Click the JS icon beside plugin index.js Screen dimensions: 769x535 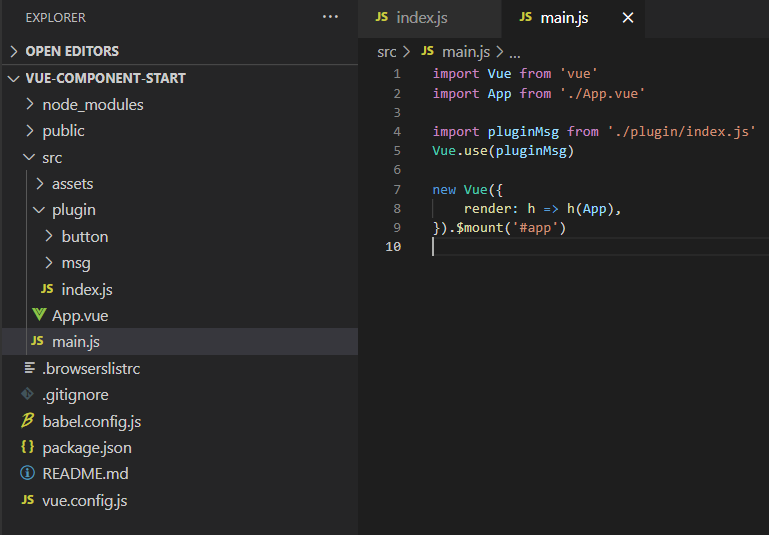point(47,289)
